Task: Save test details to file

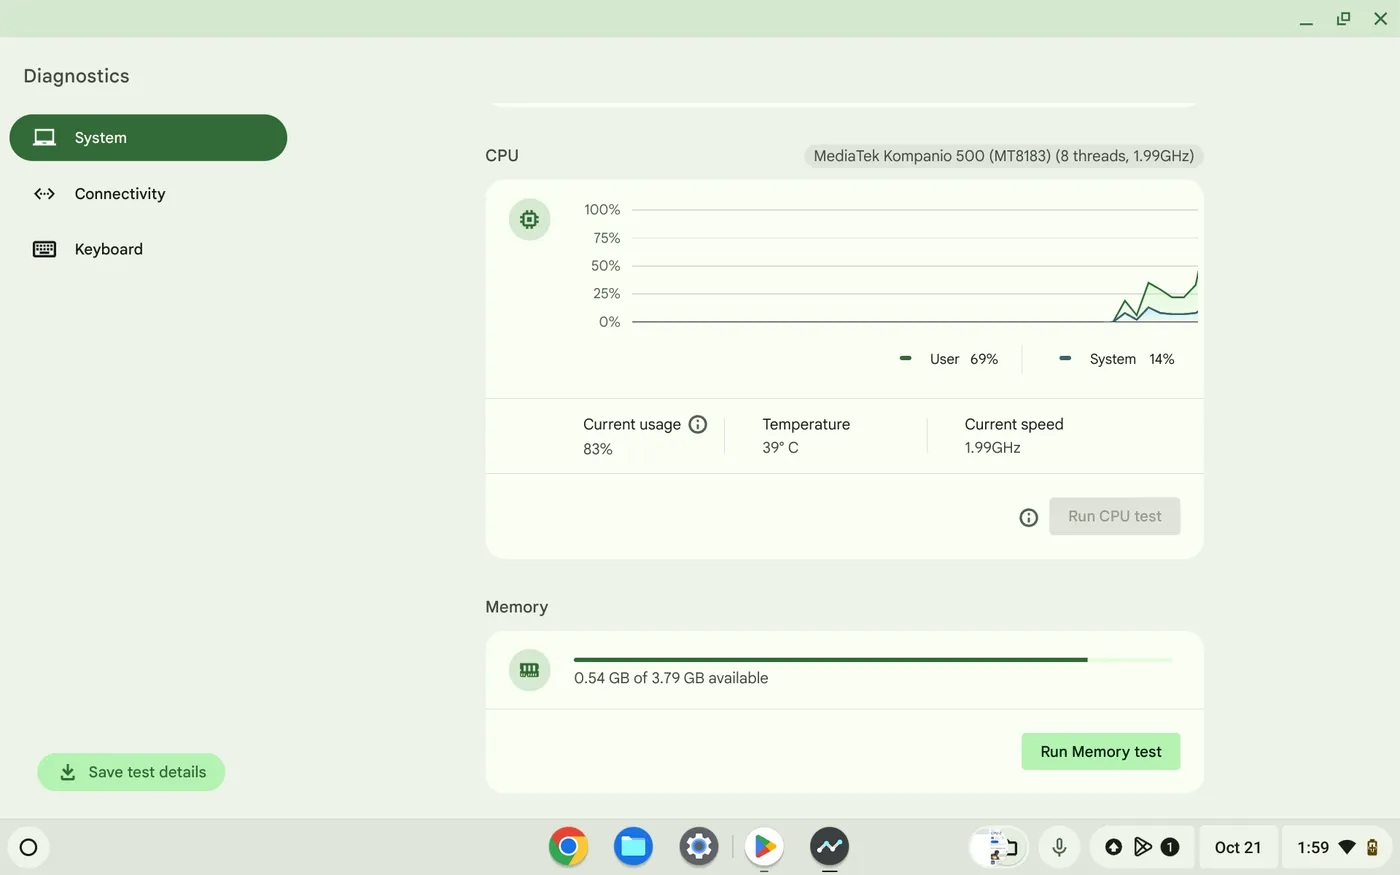Action: coord(131,772)
